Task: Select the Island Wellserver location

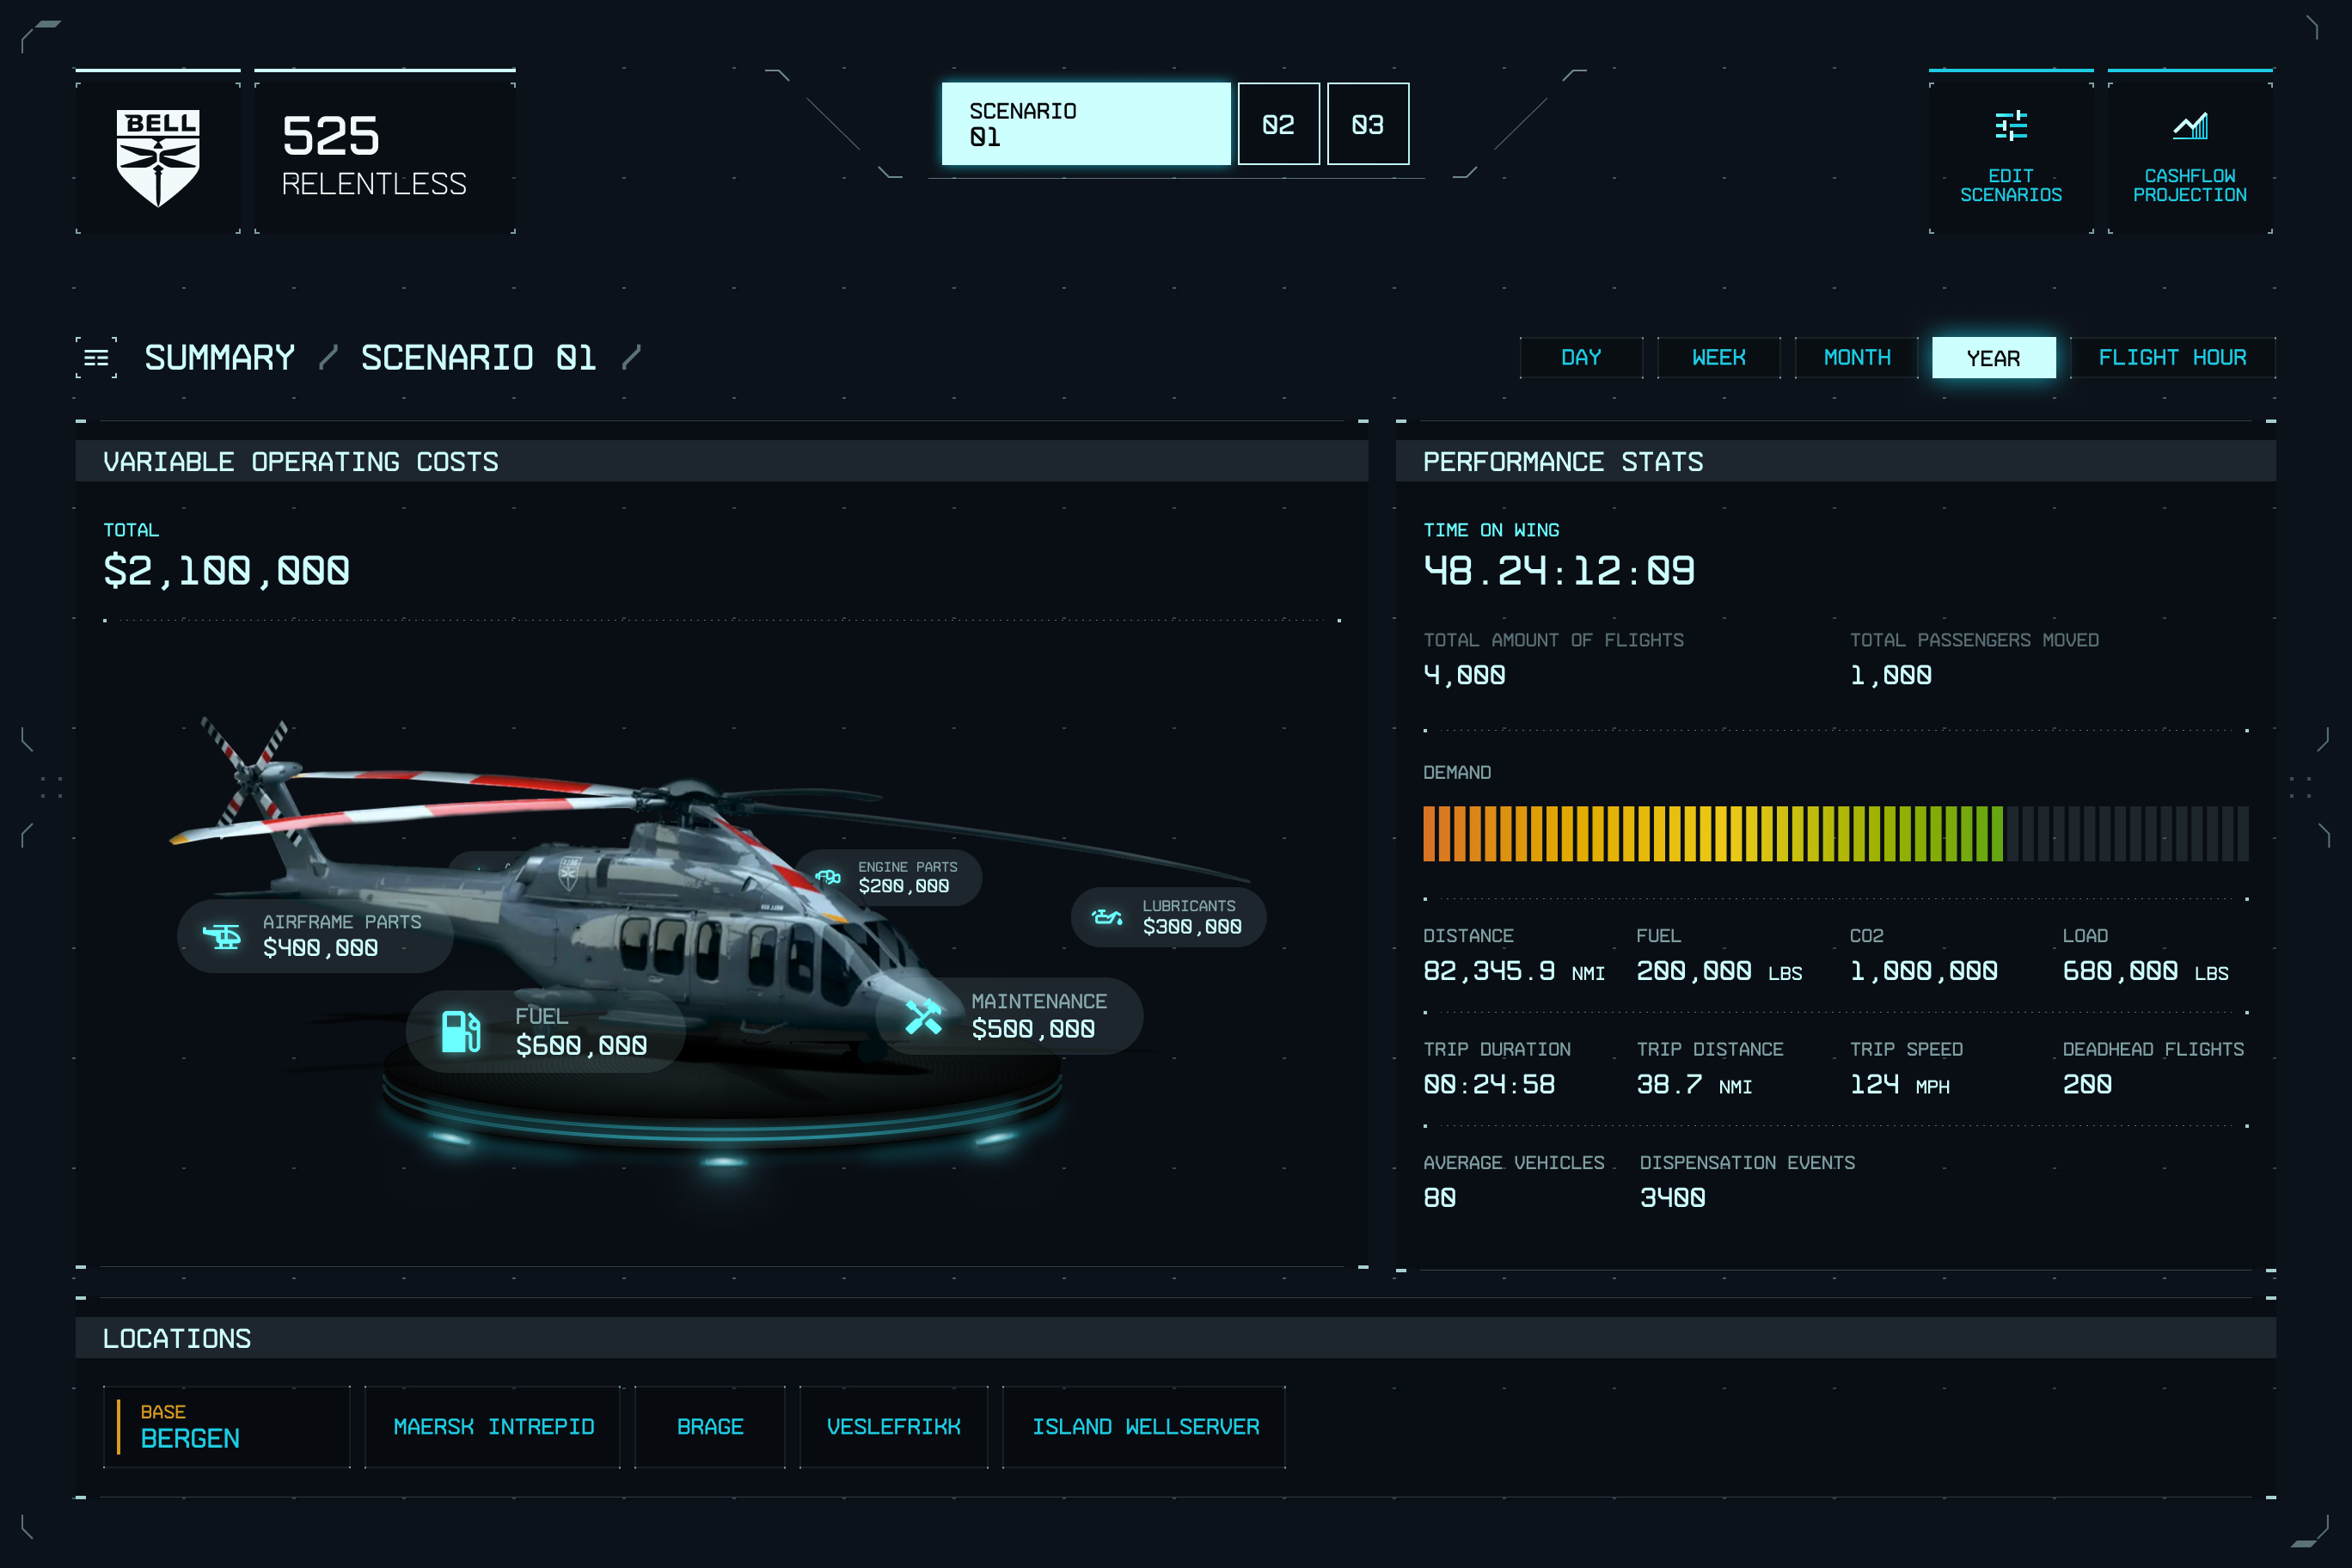Action: (x=1145, y=1427)
